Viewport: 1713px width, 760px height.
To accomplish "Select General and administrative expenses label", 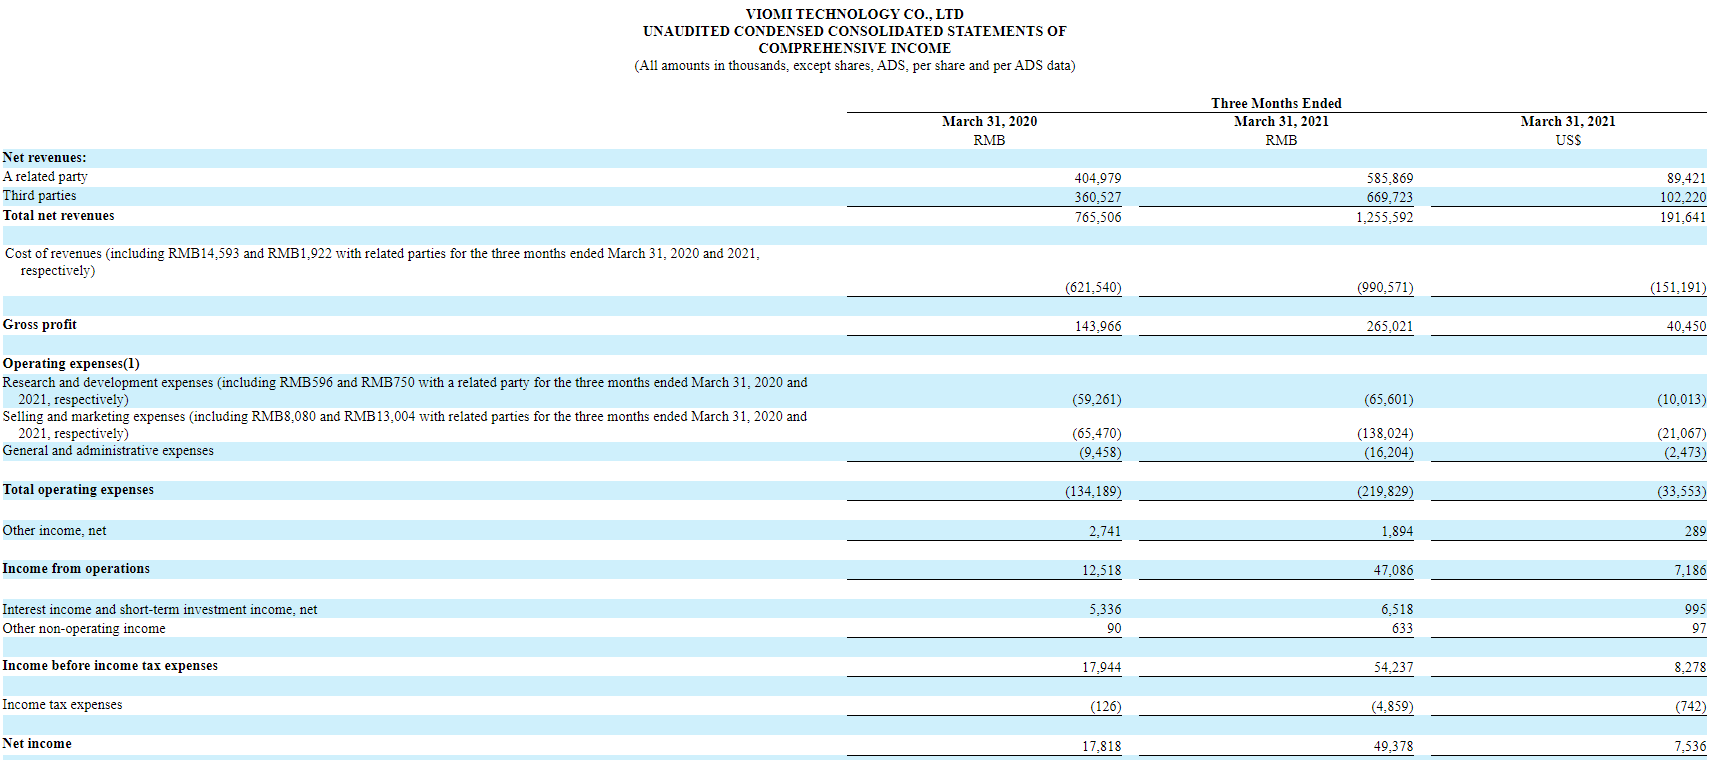I will click(x=108, y=451).
